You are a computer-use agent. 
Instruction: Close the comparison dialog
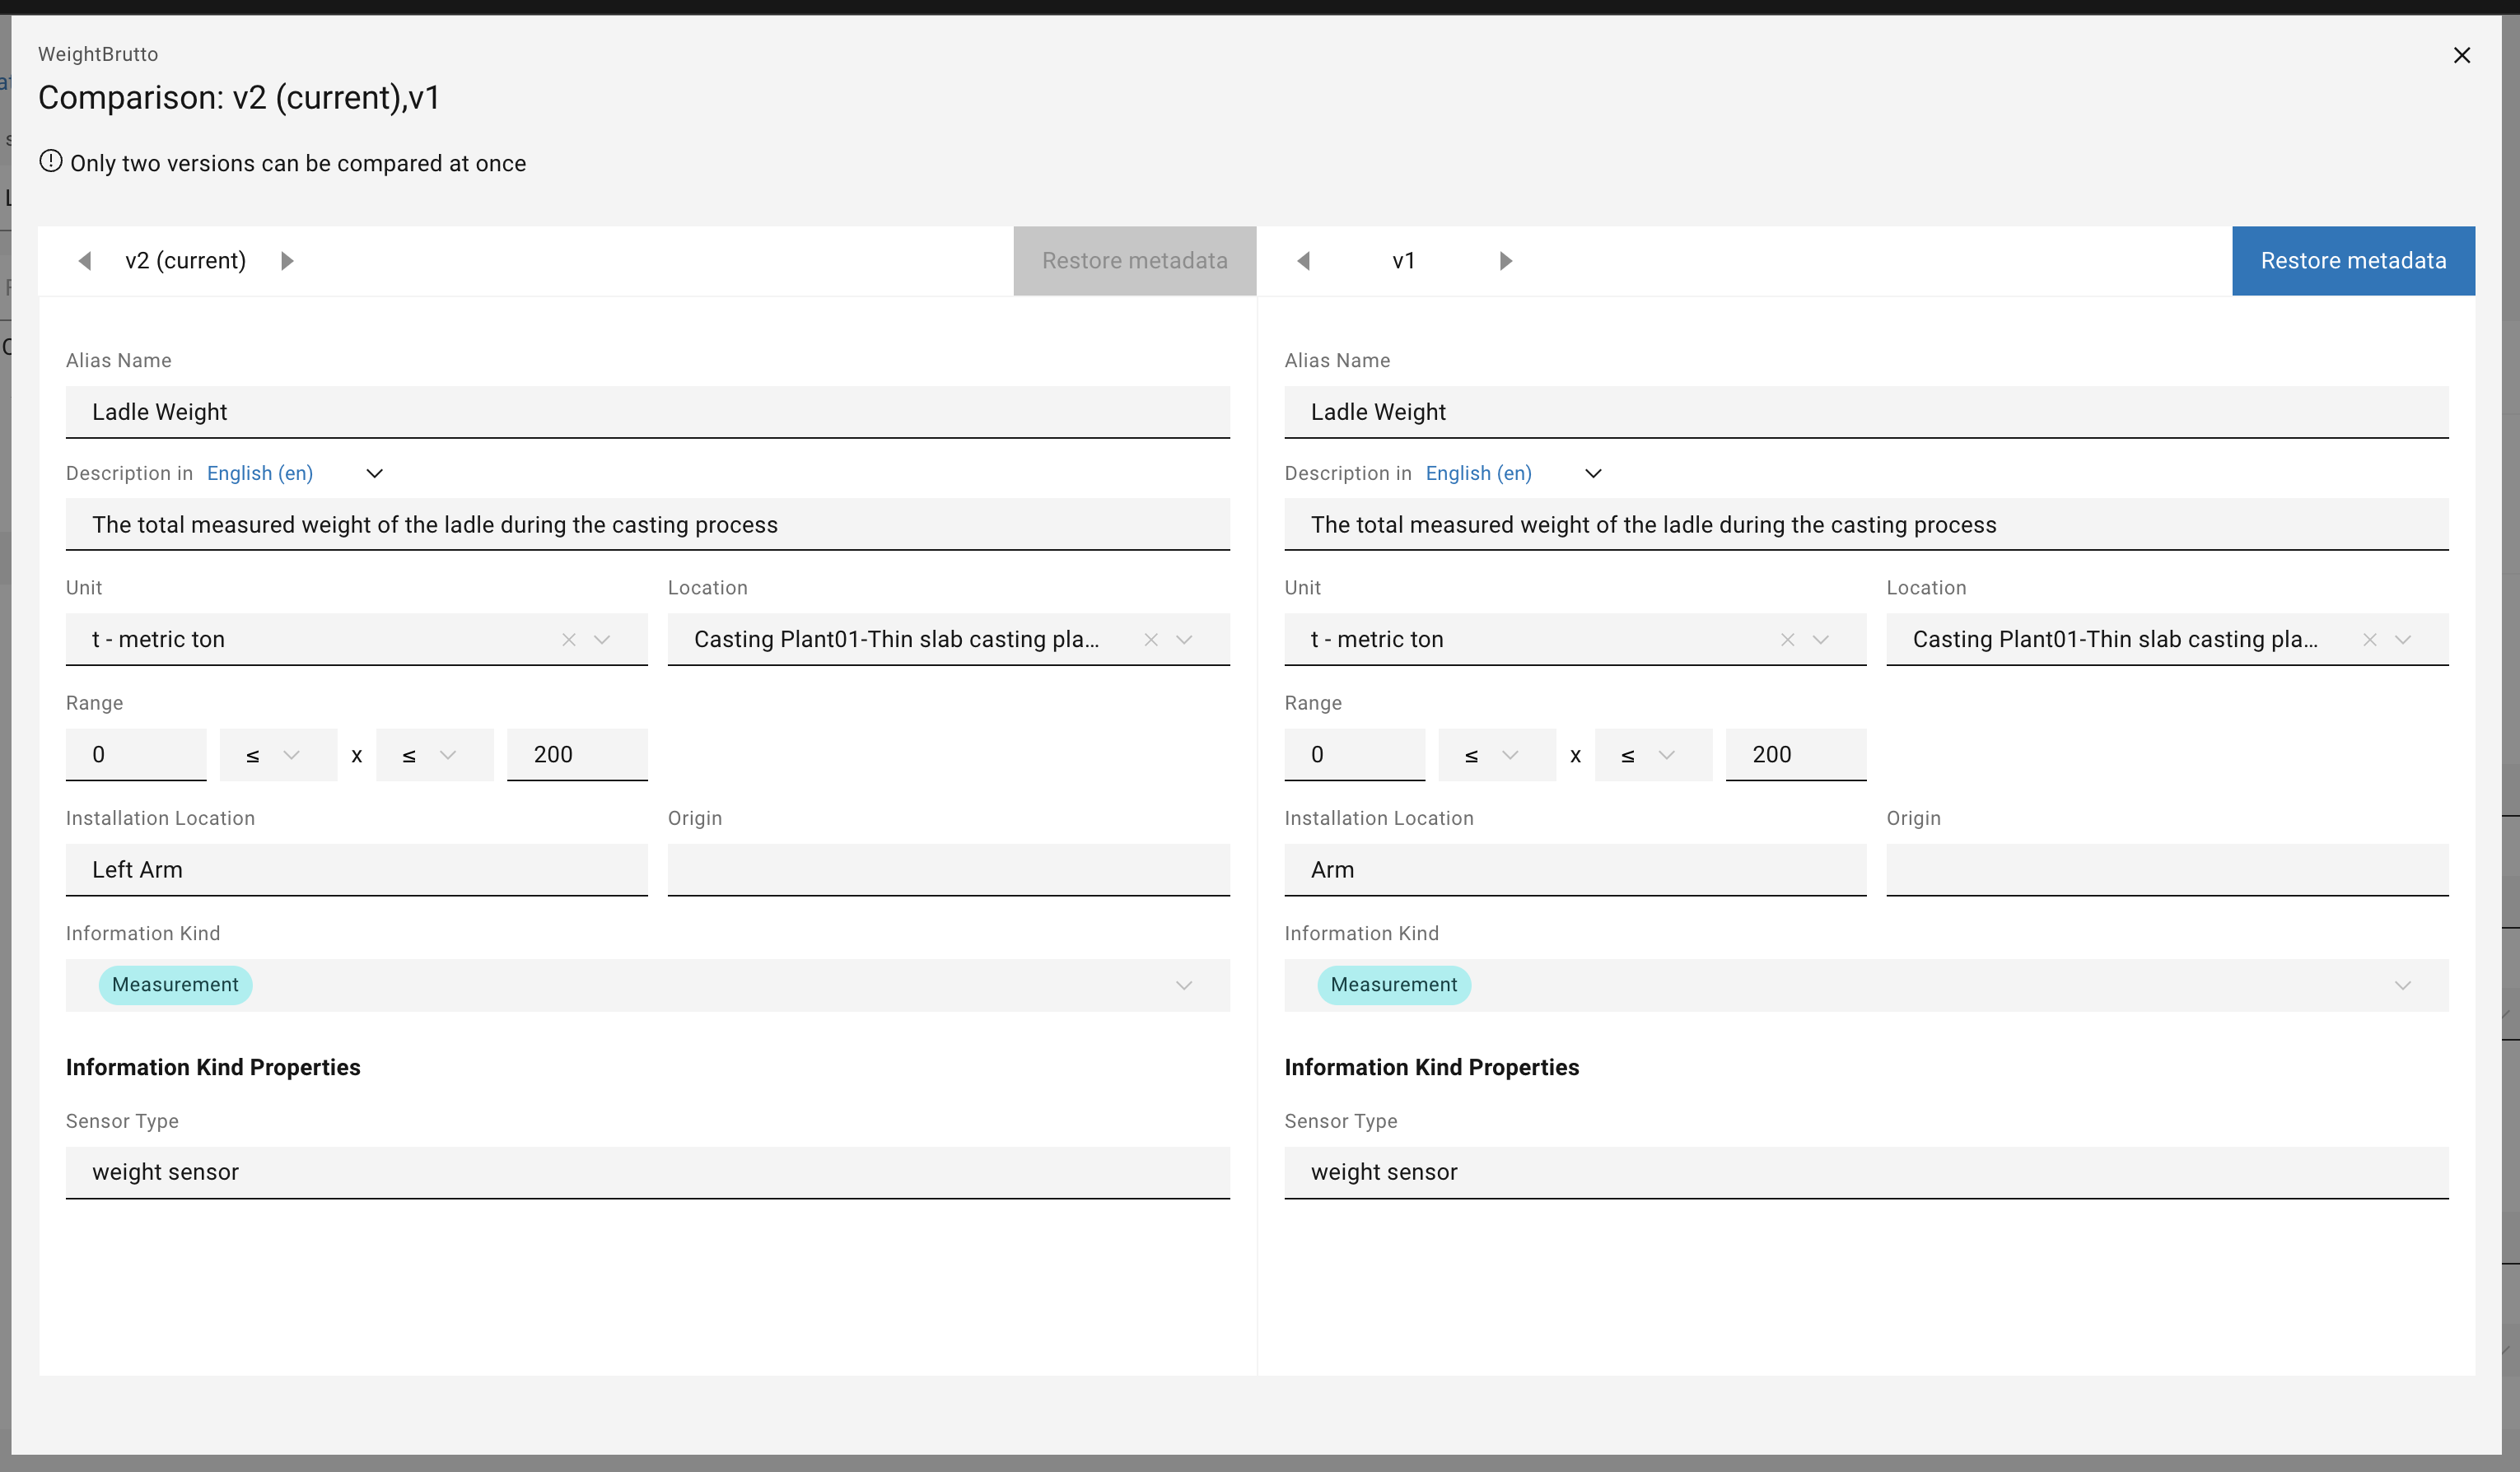2462,55
